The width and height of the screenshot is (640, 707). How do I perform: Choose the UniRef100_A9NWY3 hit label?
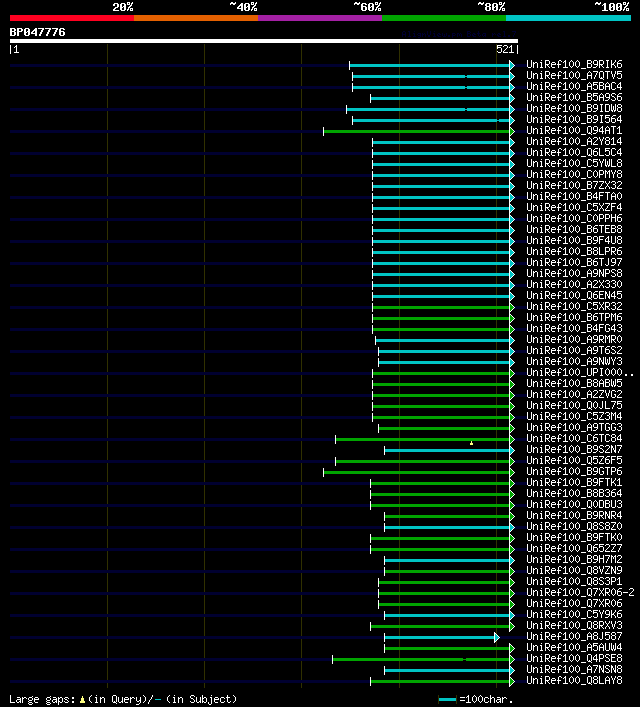[574, 361]
